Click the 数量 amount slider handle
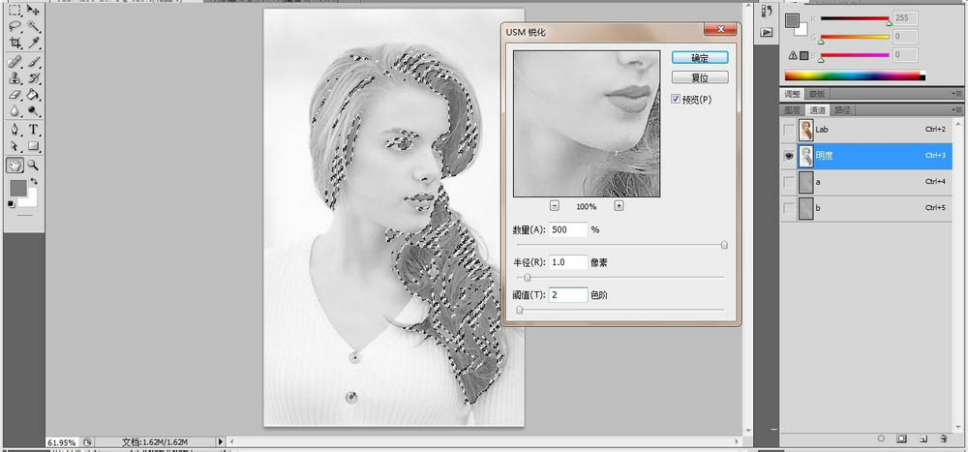The width and height of the screenshot is (968, 452). click(724, 244)
